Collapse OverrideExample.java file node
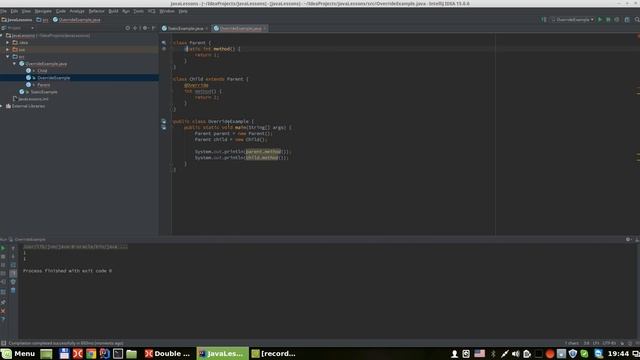640x360 pixels. tap(14, 64)
